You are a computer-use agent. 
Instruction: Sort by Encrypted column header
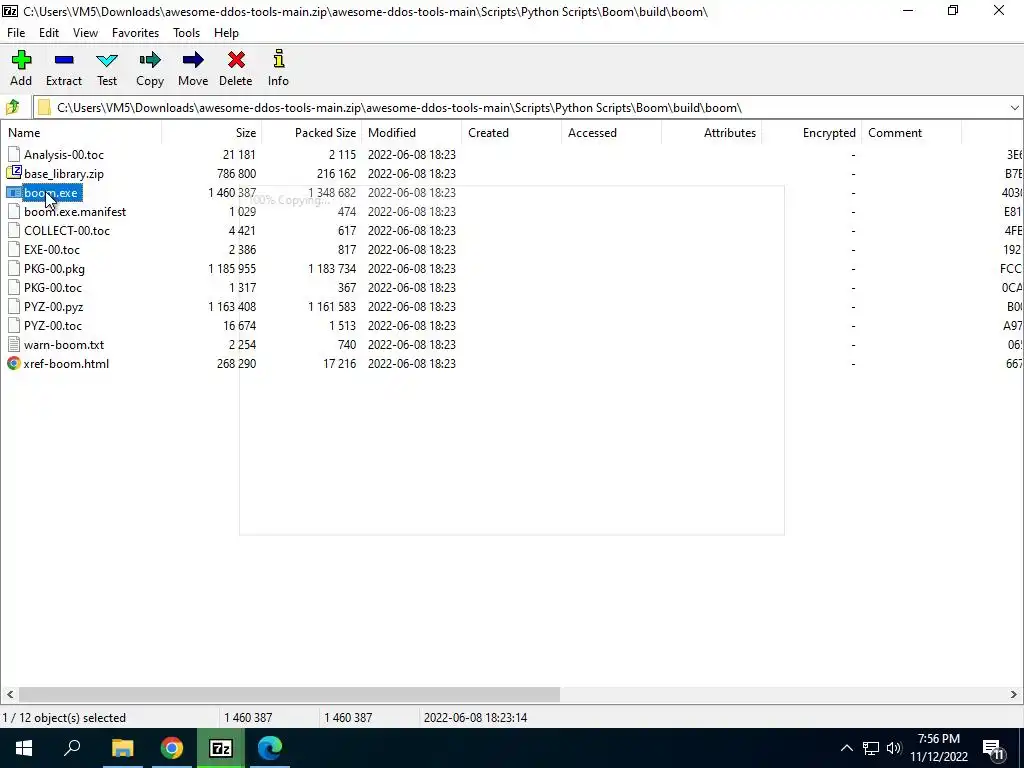pyautogui.click(x=811, y=133)
